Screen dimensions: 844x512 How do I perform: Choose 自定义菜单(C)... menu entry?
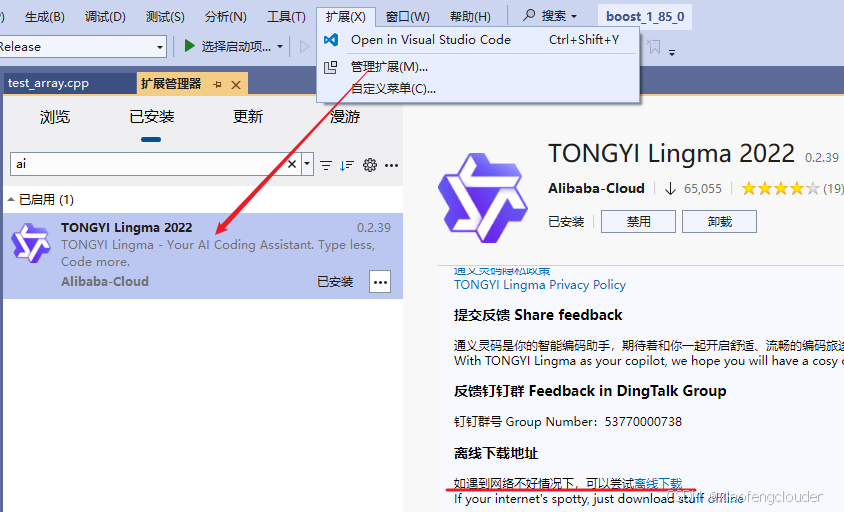(x=477, y=89)
